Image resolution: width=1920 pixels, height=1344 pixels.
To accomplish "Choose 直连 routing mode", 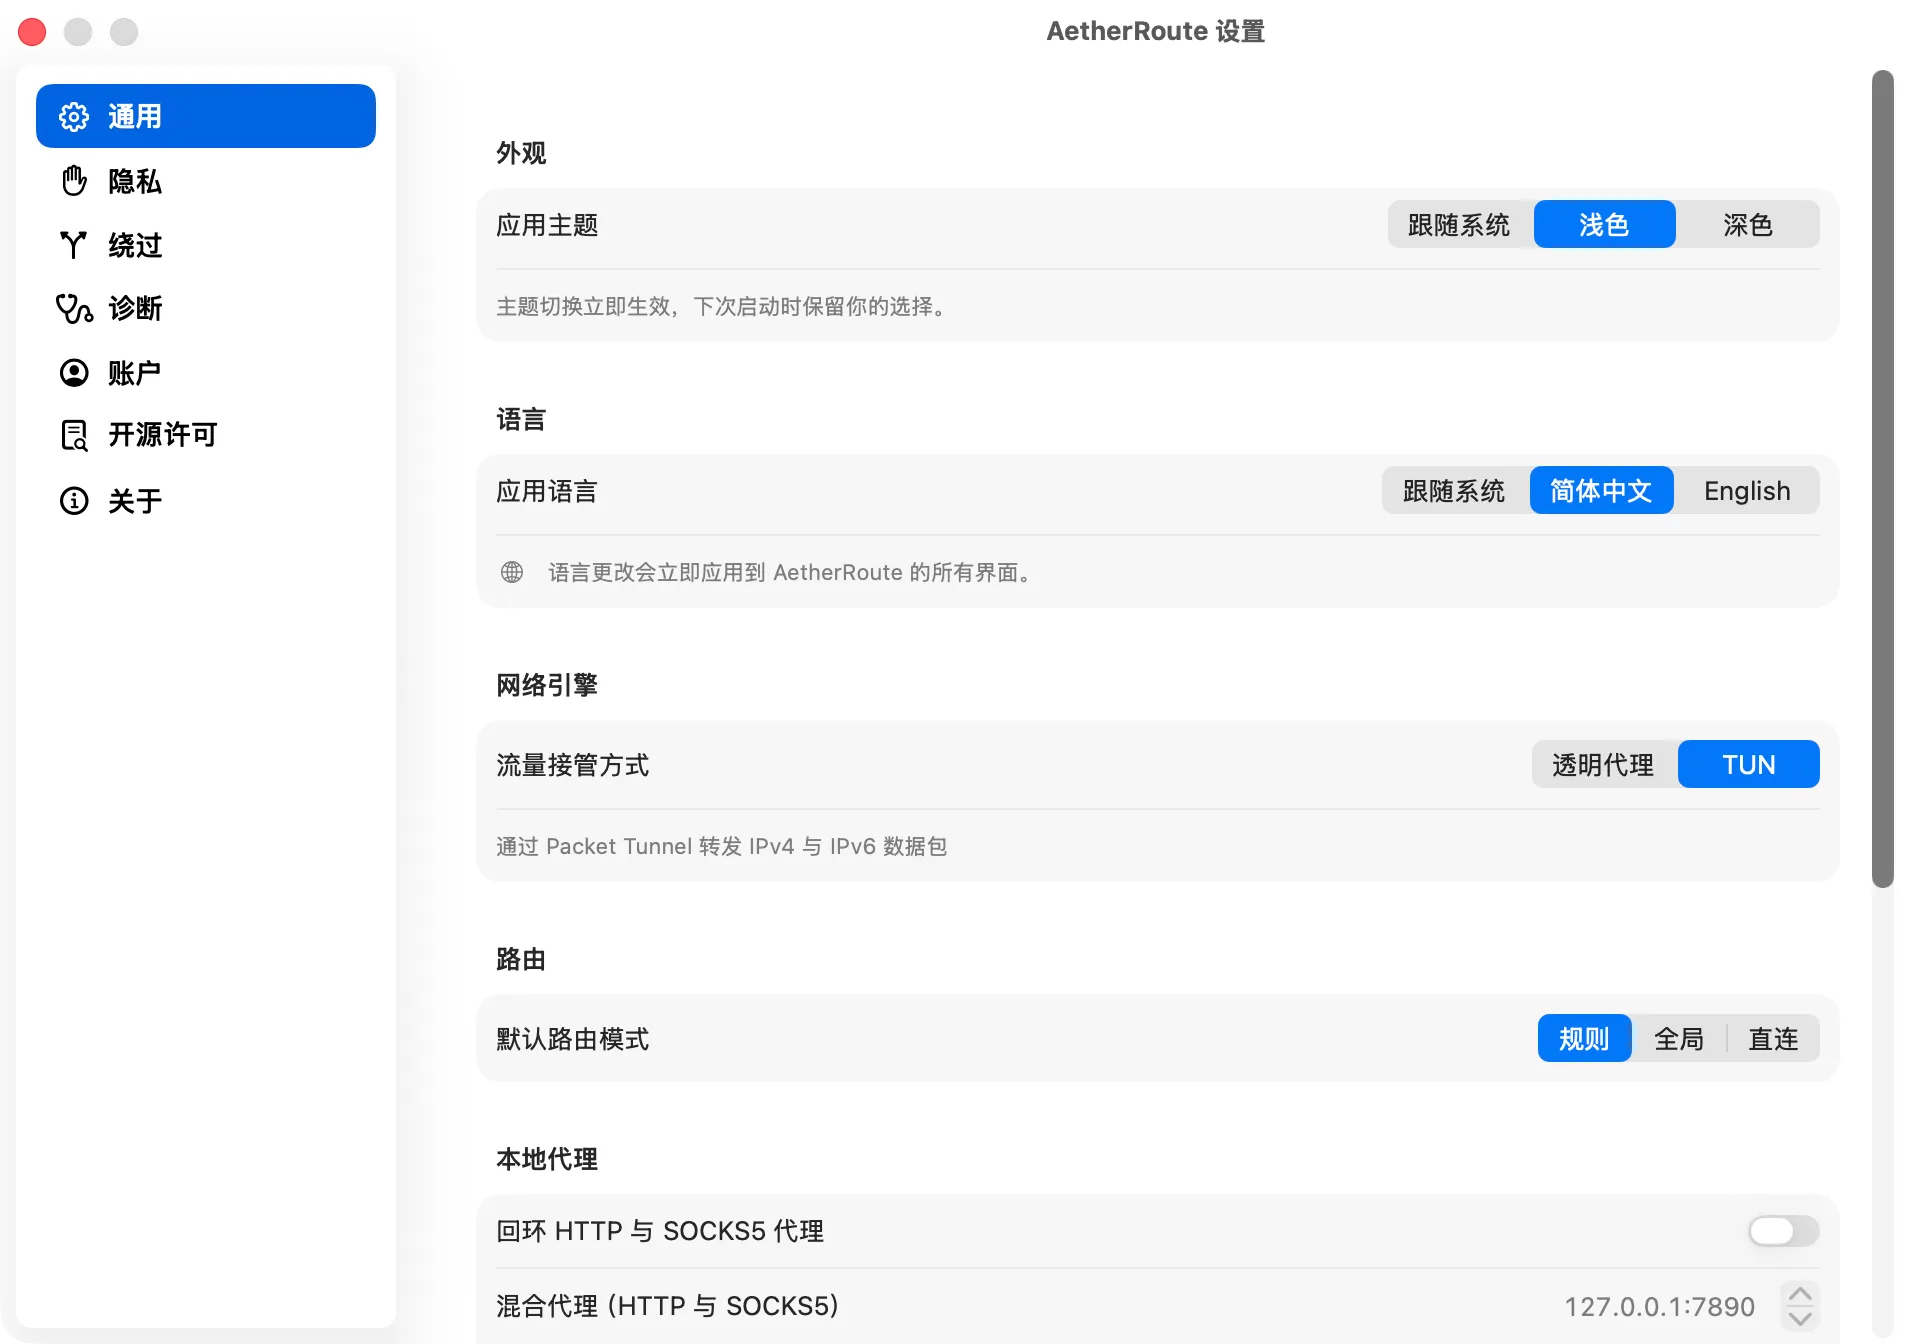I will coord(1773,1039).
